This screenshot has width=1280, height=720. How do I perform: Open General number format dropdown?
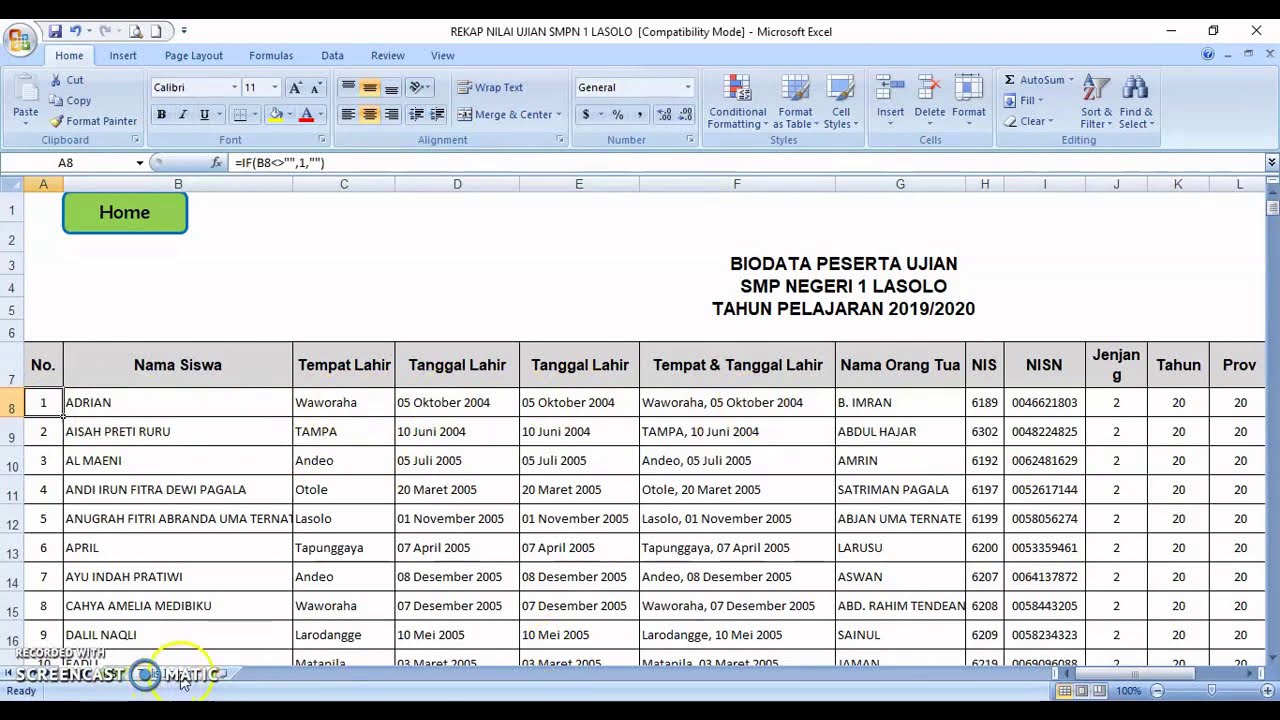point(688,88)
